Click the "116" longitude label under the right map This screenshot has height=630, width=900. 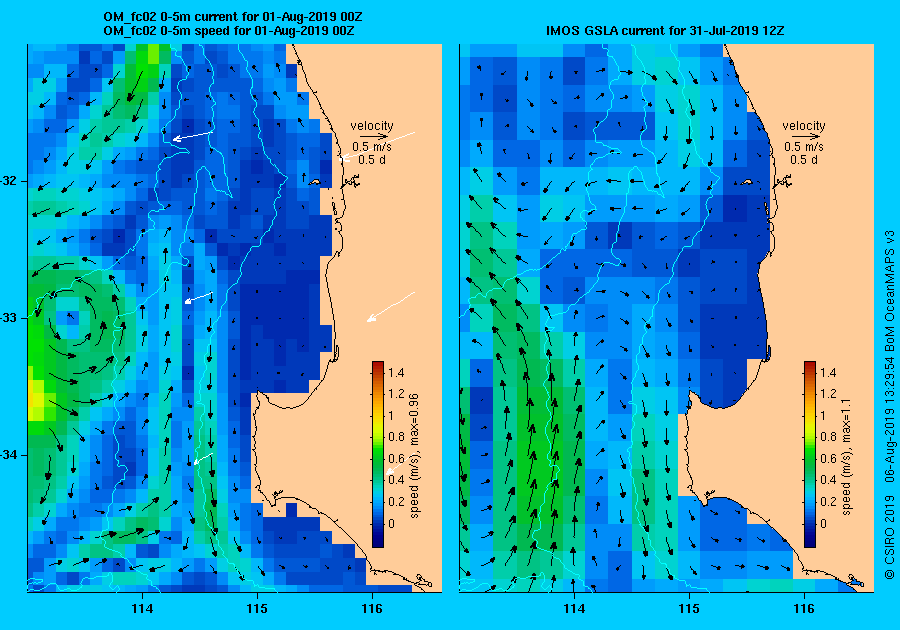point(804,609)
